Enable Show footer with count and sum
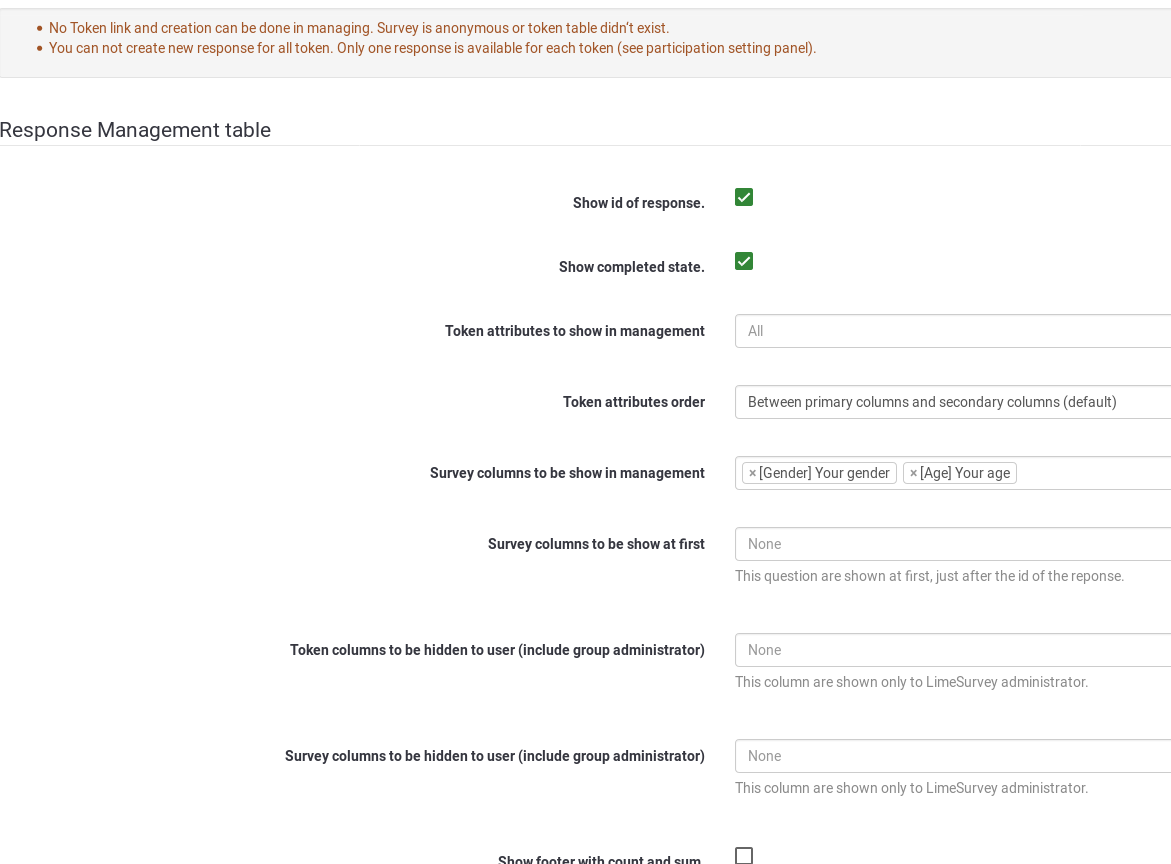1171x864 pixels. [744, 855]
